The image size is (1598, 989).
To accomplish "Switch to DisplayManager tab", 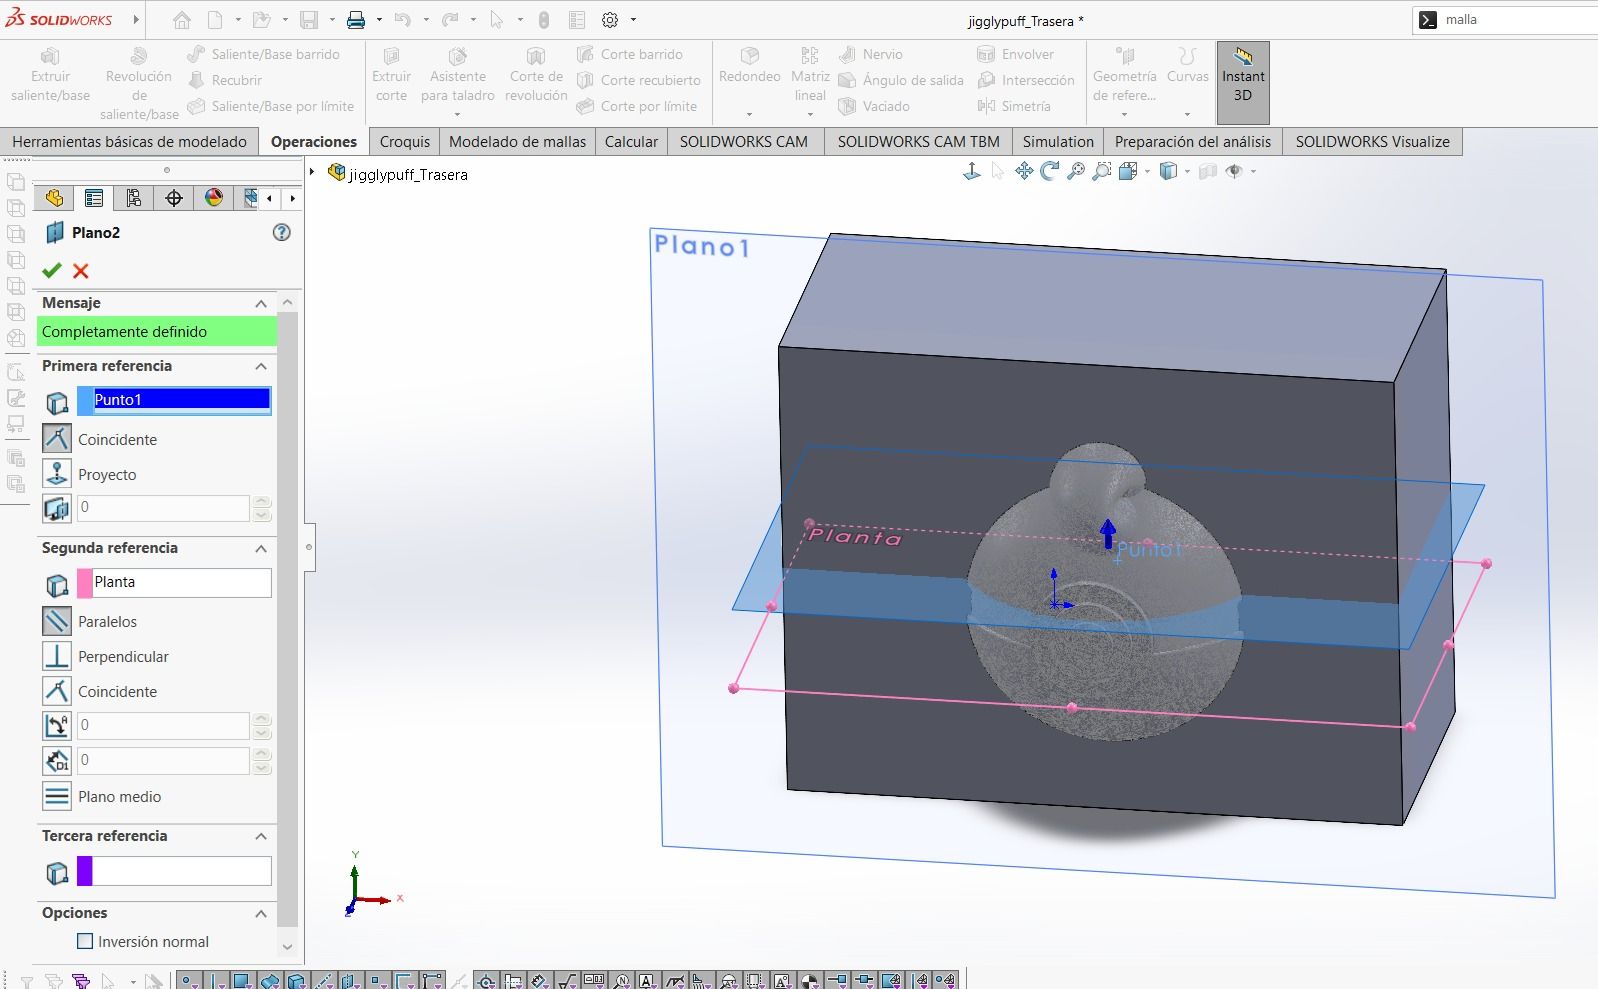I will pyautogui.click(x=214, y=198).
